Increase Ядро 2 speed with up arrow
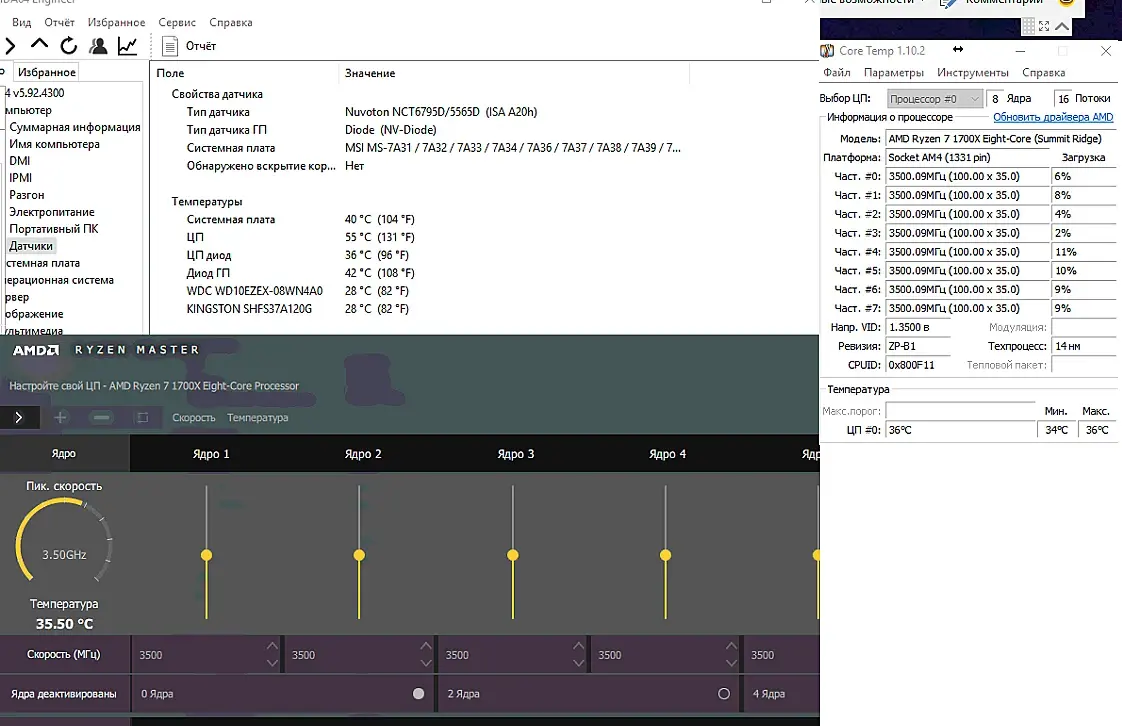 coord(426,646)
